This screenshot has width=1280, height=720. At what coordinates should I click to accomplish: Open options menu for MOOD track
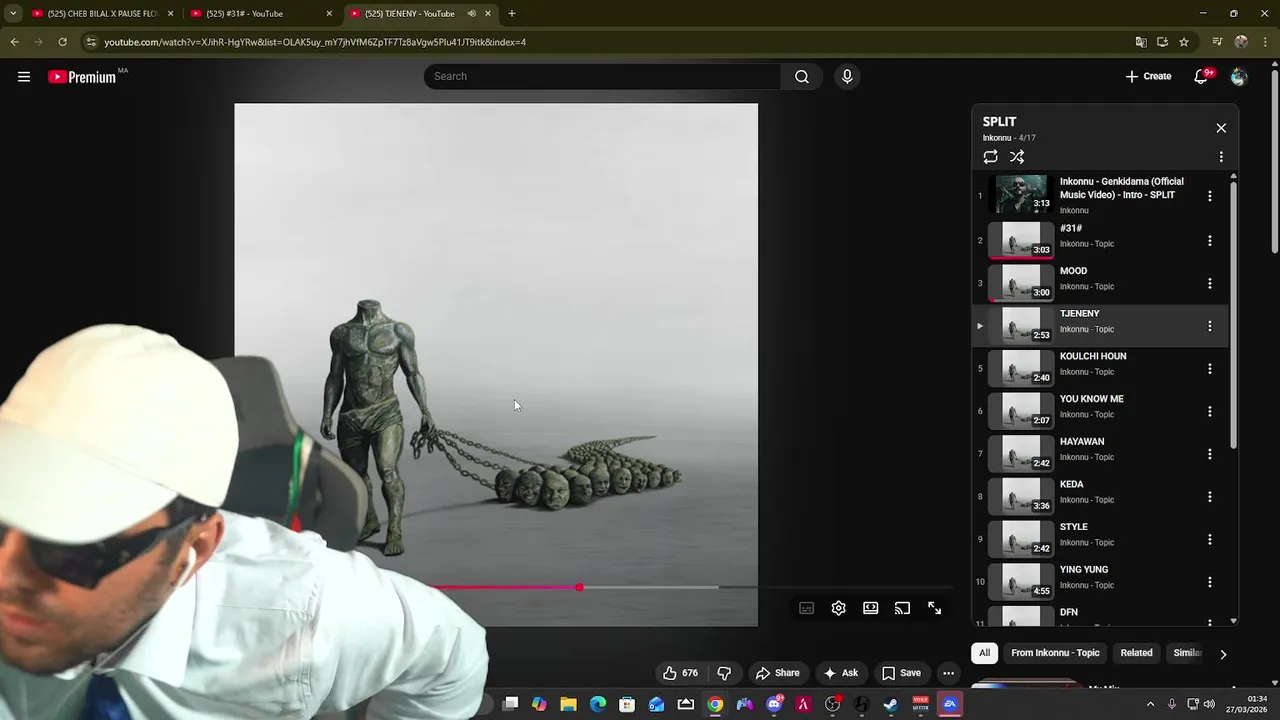coord(1210,284)
